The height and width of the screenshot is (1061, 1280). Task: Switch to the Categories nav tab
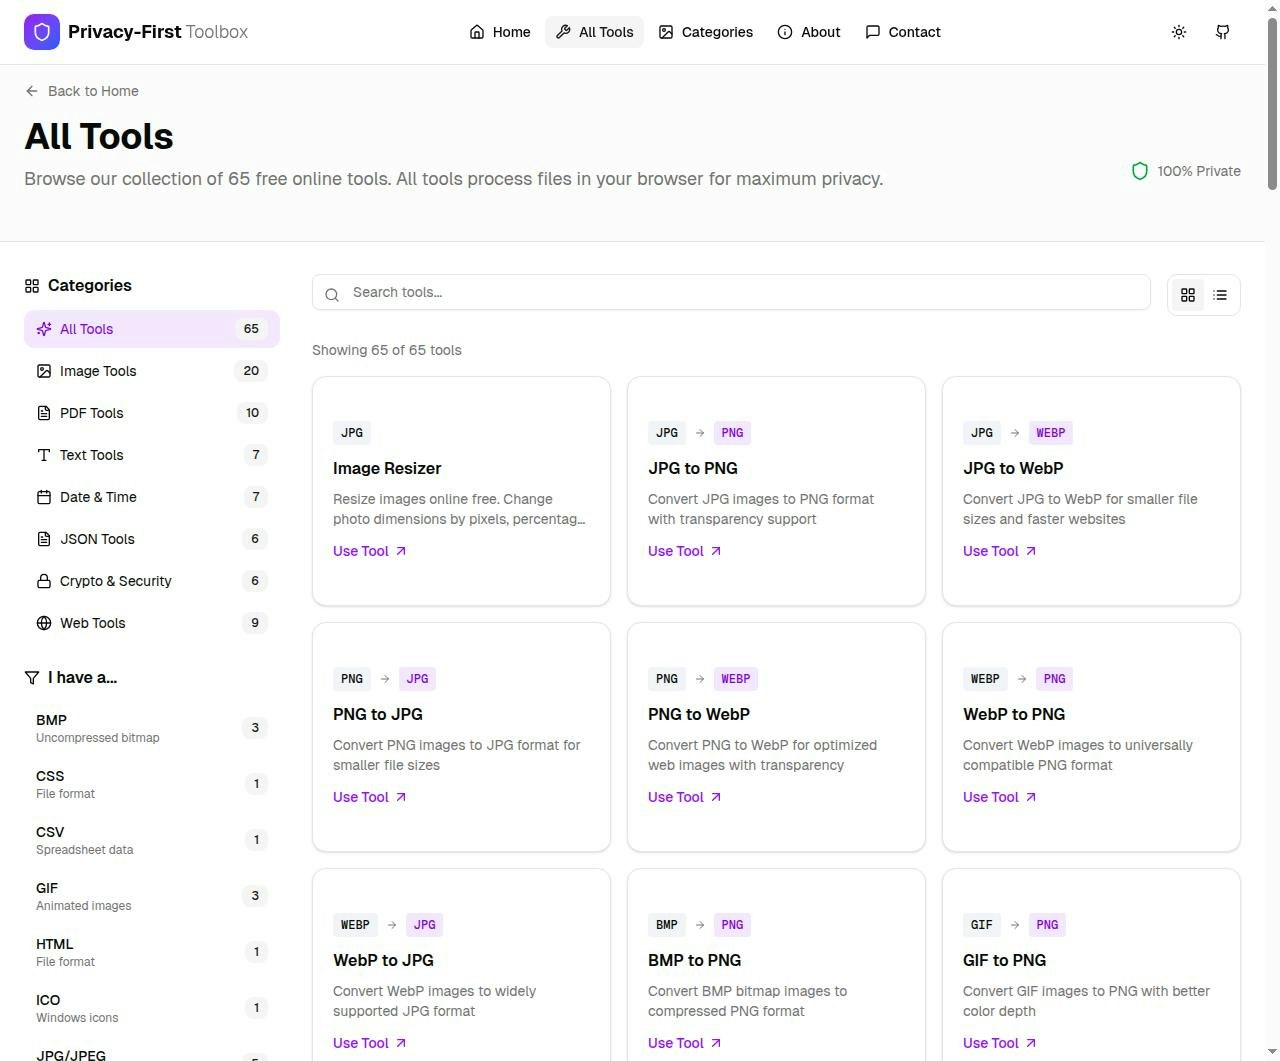point(706,31)
